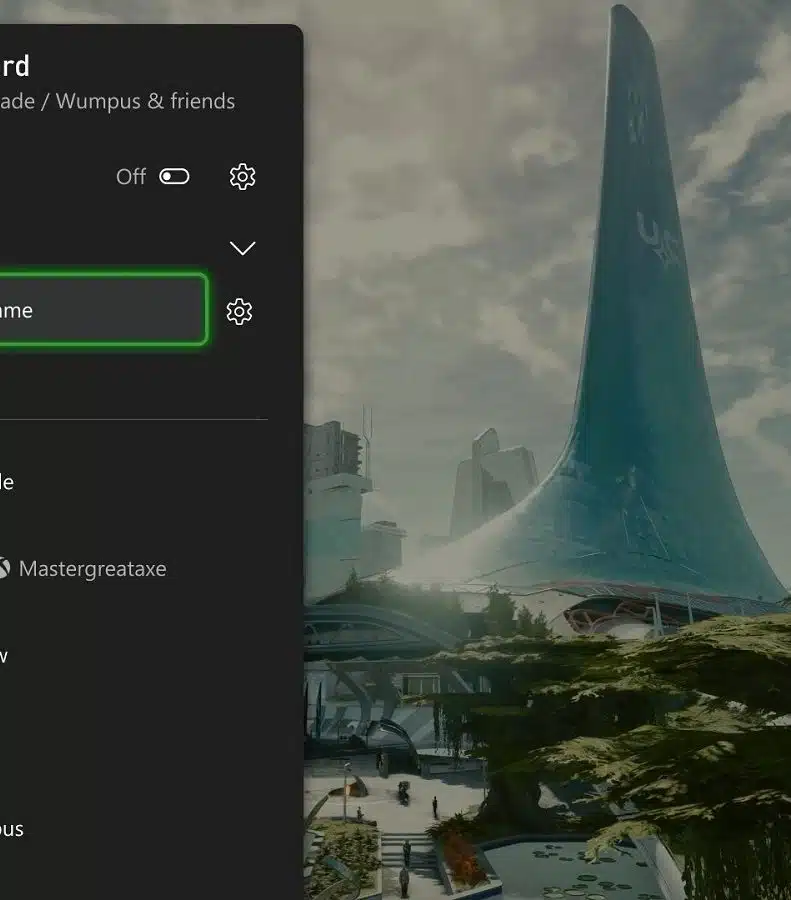
Task: Click the 'Wumpus & friends' channel text
Action: click(x=145, y=101)
